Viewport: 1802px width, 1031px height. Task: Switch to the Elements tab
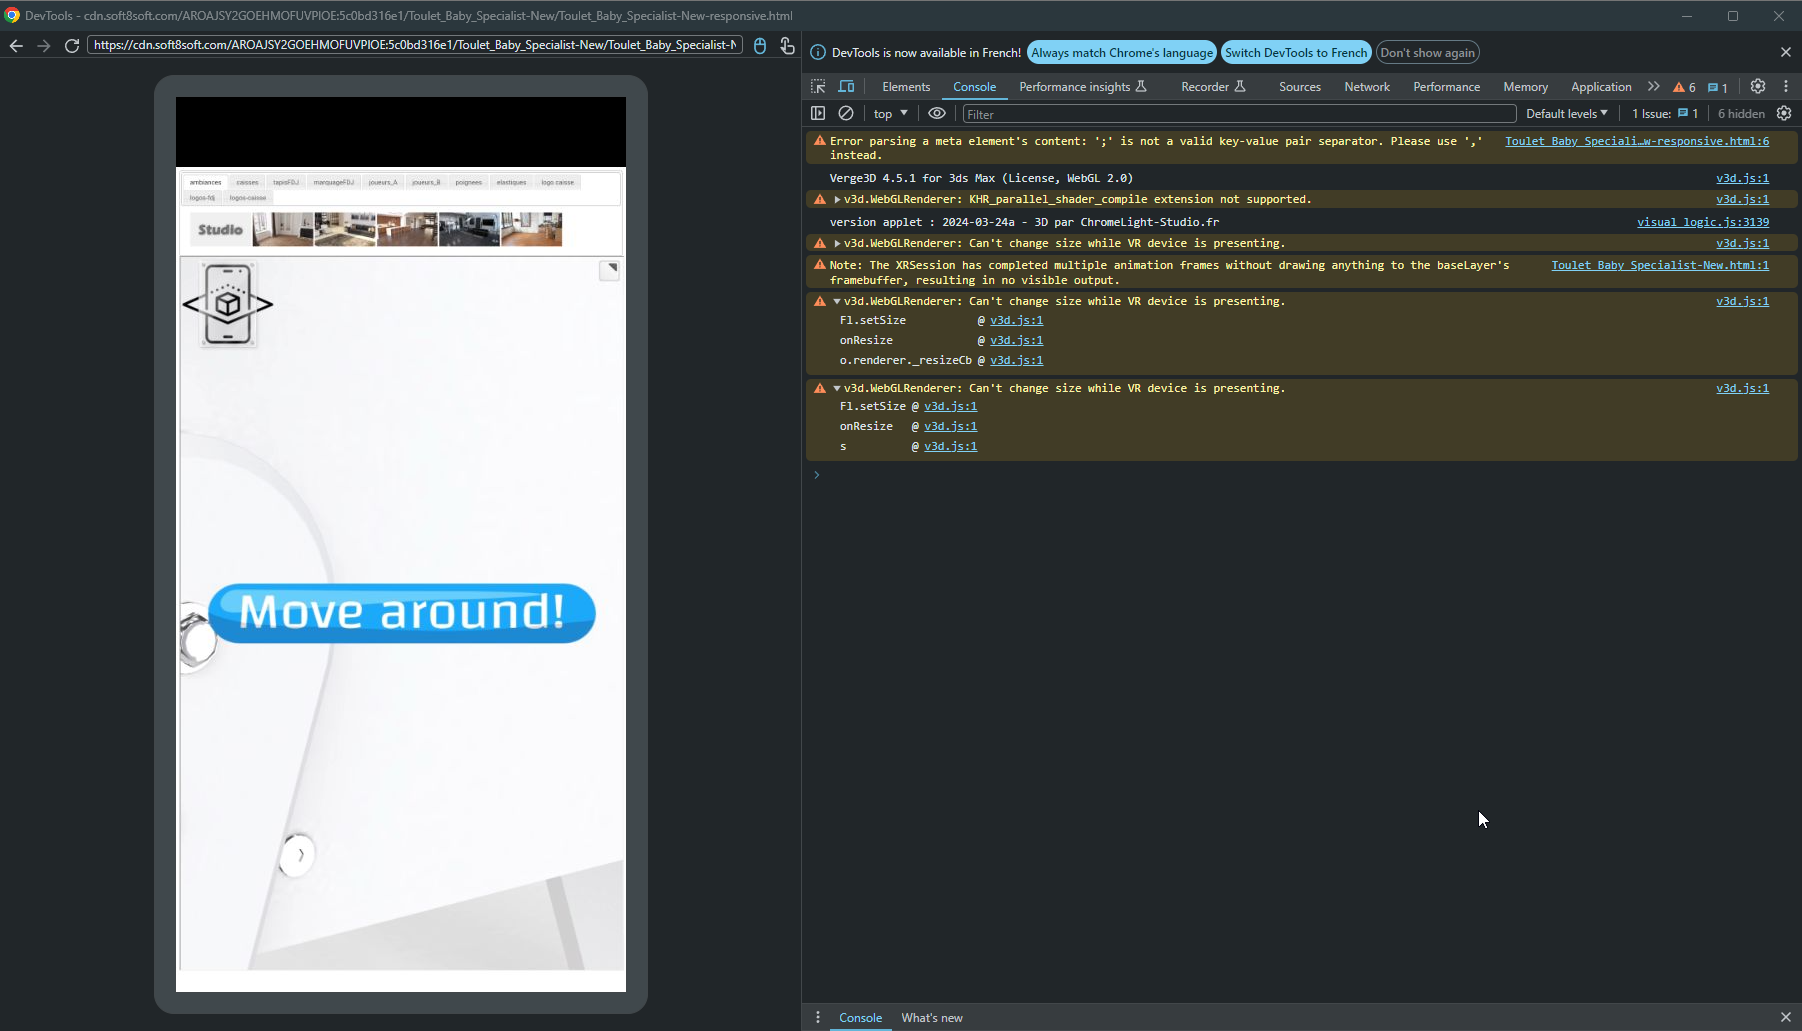(906, 87)
